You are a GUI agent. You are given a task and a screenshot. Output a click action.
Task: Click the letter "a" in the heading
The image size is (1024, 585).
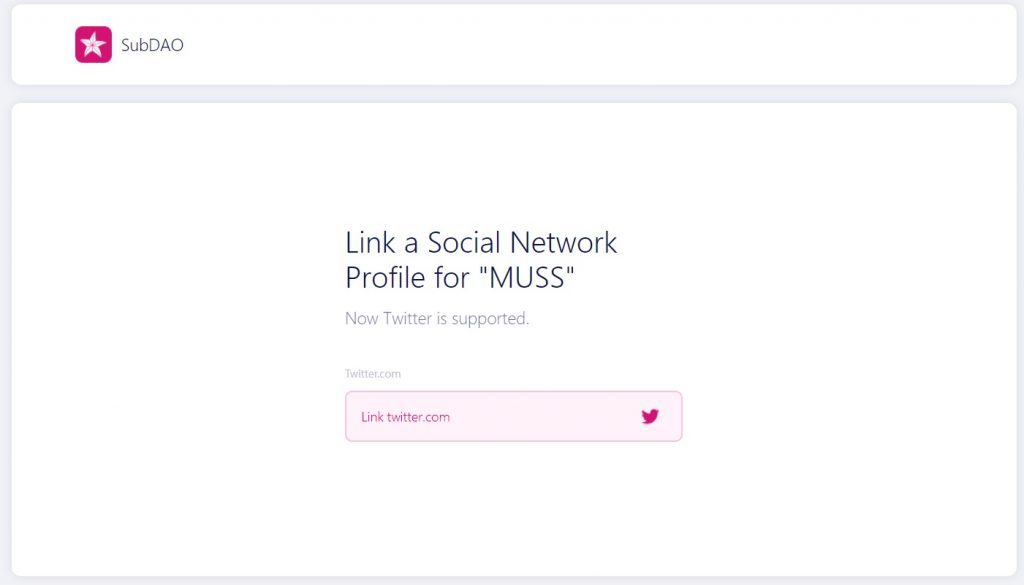click(x=409, y=243)
